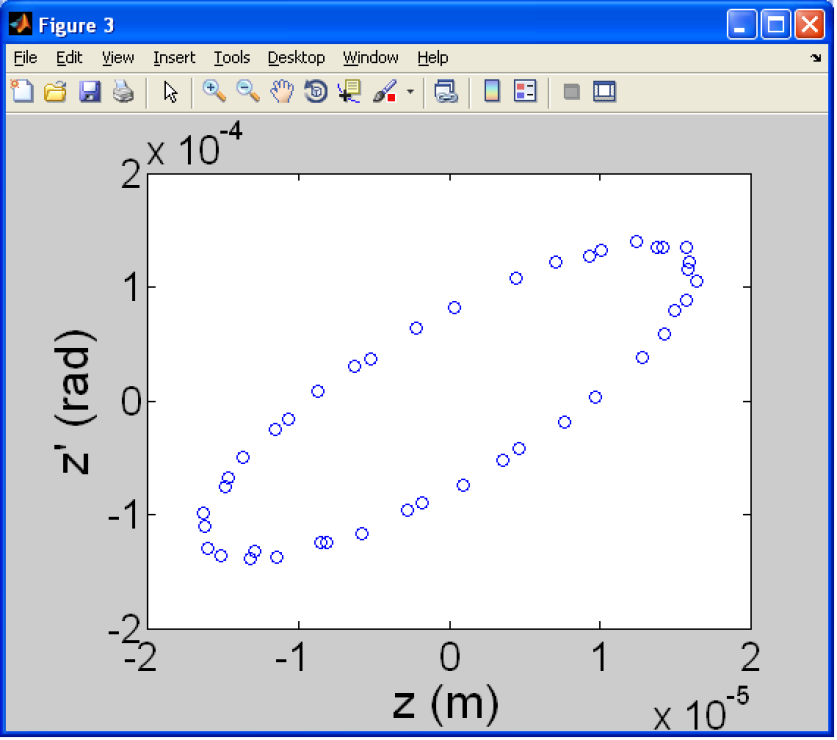Image resolution: width=837 pixels, height=740 pixels.
Task: Click the z (m) x-axis label
Action: click(x=446, y=703)
